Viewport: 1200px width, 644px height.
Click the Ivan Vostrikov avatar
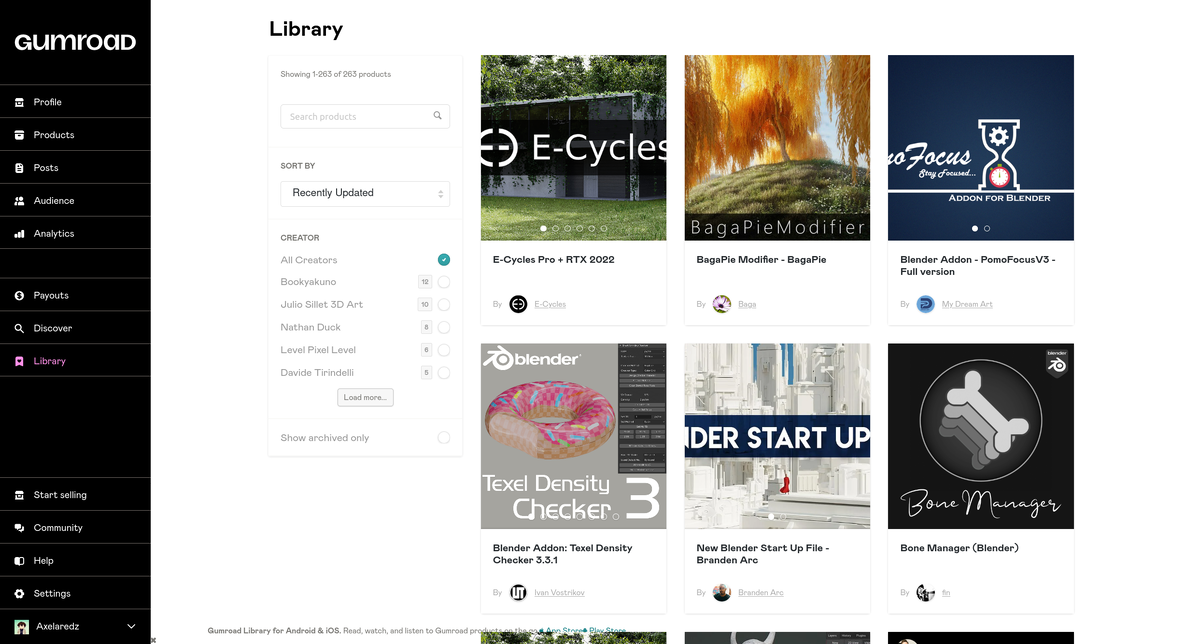coord(518,592)
